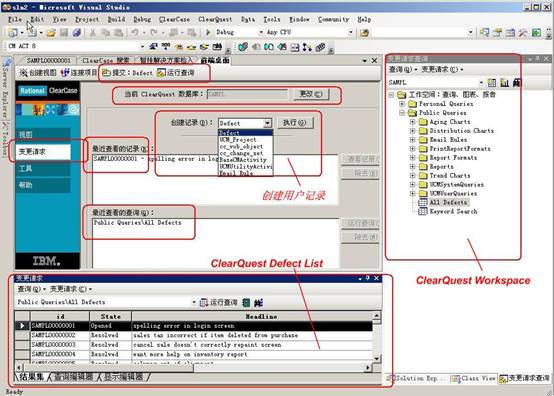The image size is (554, 396).
Task: Click the 运行查询 icon in workbench toolbar
Action: (161, 73)
